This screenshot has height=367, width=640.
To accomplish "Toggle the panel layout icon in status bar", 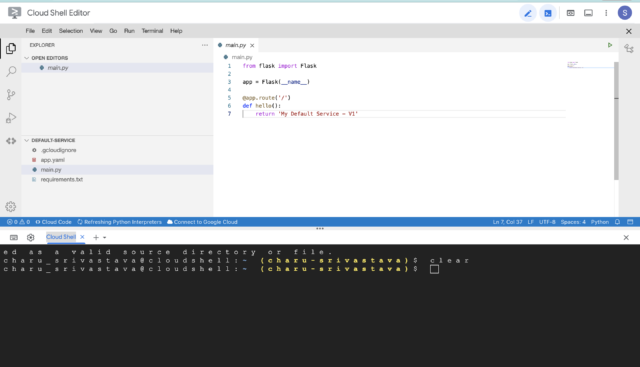I will 630,222.
